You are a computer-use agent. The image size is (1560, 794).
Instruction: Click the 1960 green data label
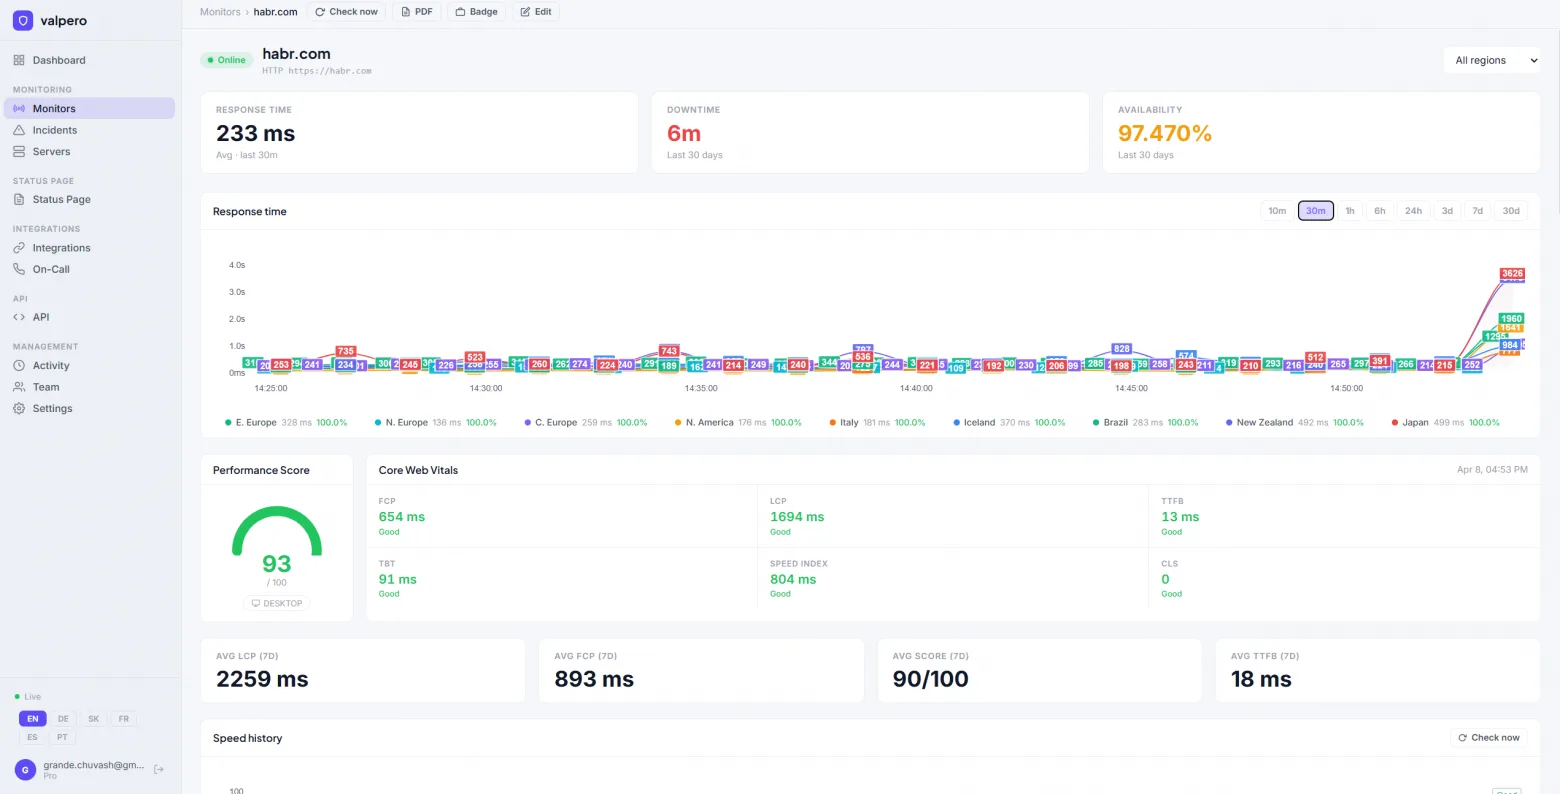(x=1510, y=319)
